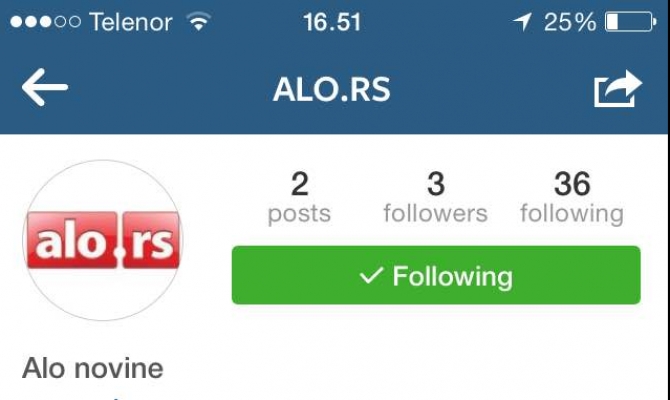Tap the battery indicator icon
670x400 pixels.
point(631,22)
